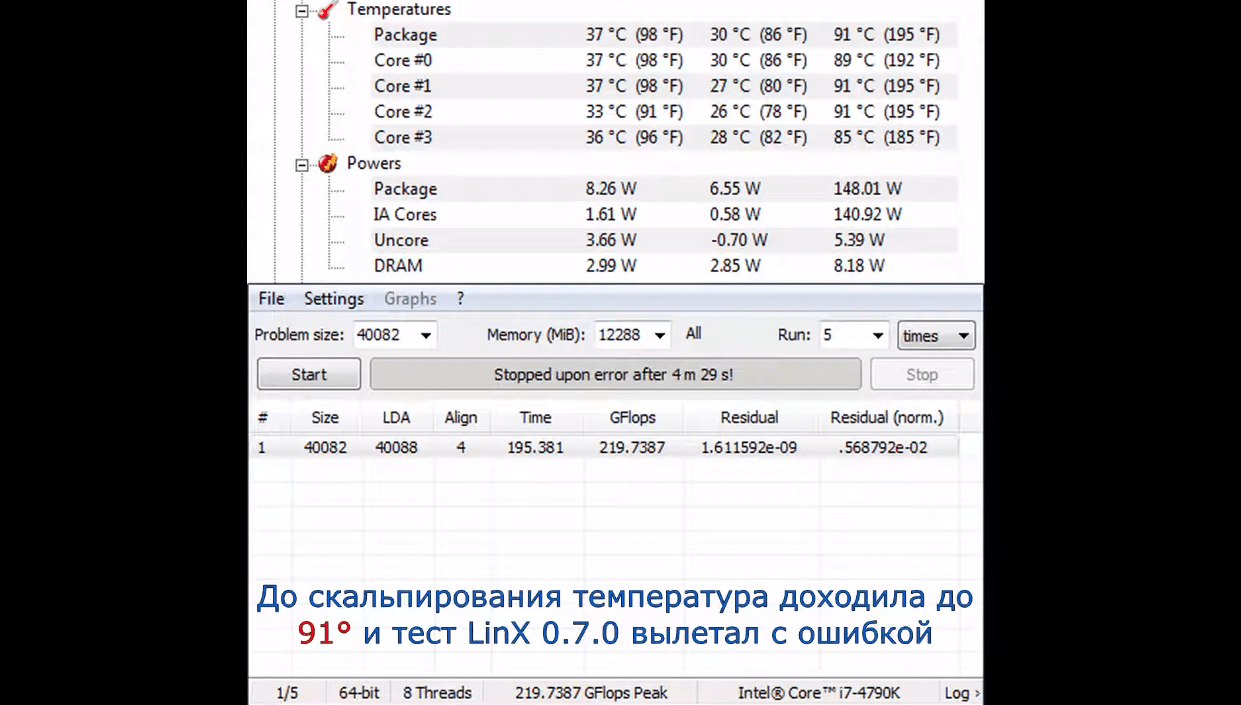Open the Log panel in status bar
Screen dimensions: 1241x705
click(961, 693)
